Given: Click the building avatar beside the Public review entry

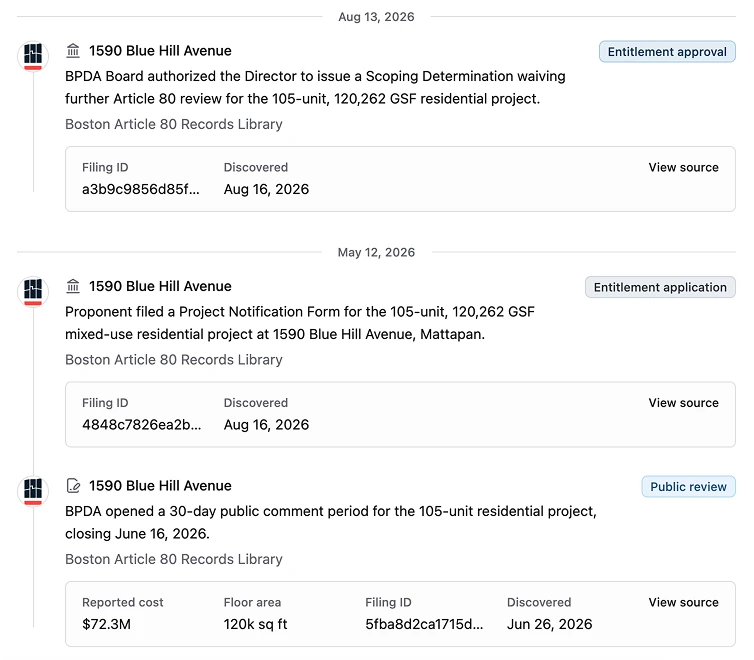Looking at the screenshot, I should [x=33, y=491].
